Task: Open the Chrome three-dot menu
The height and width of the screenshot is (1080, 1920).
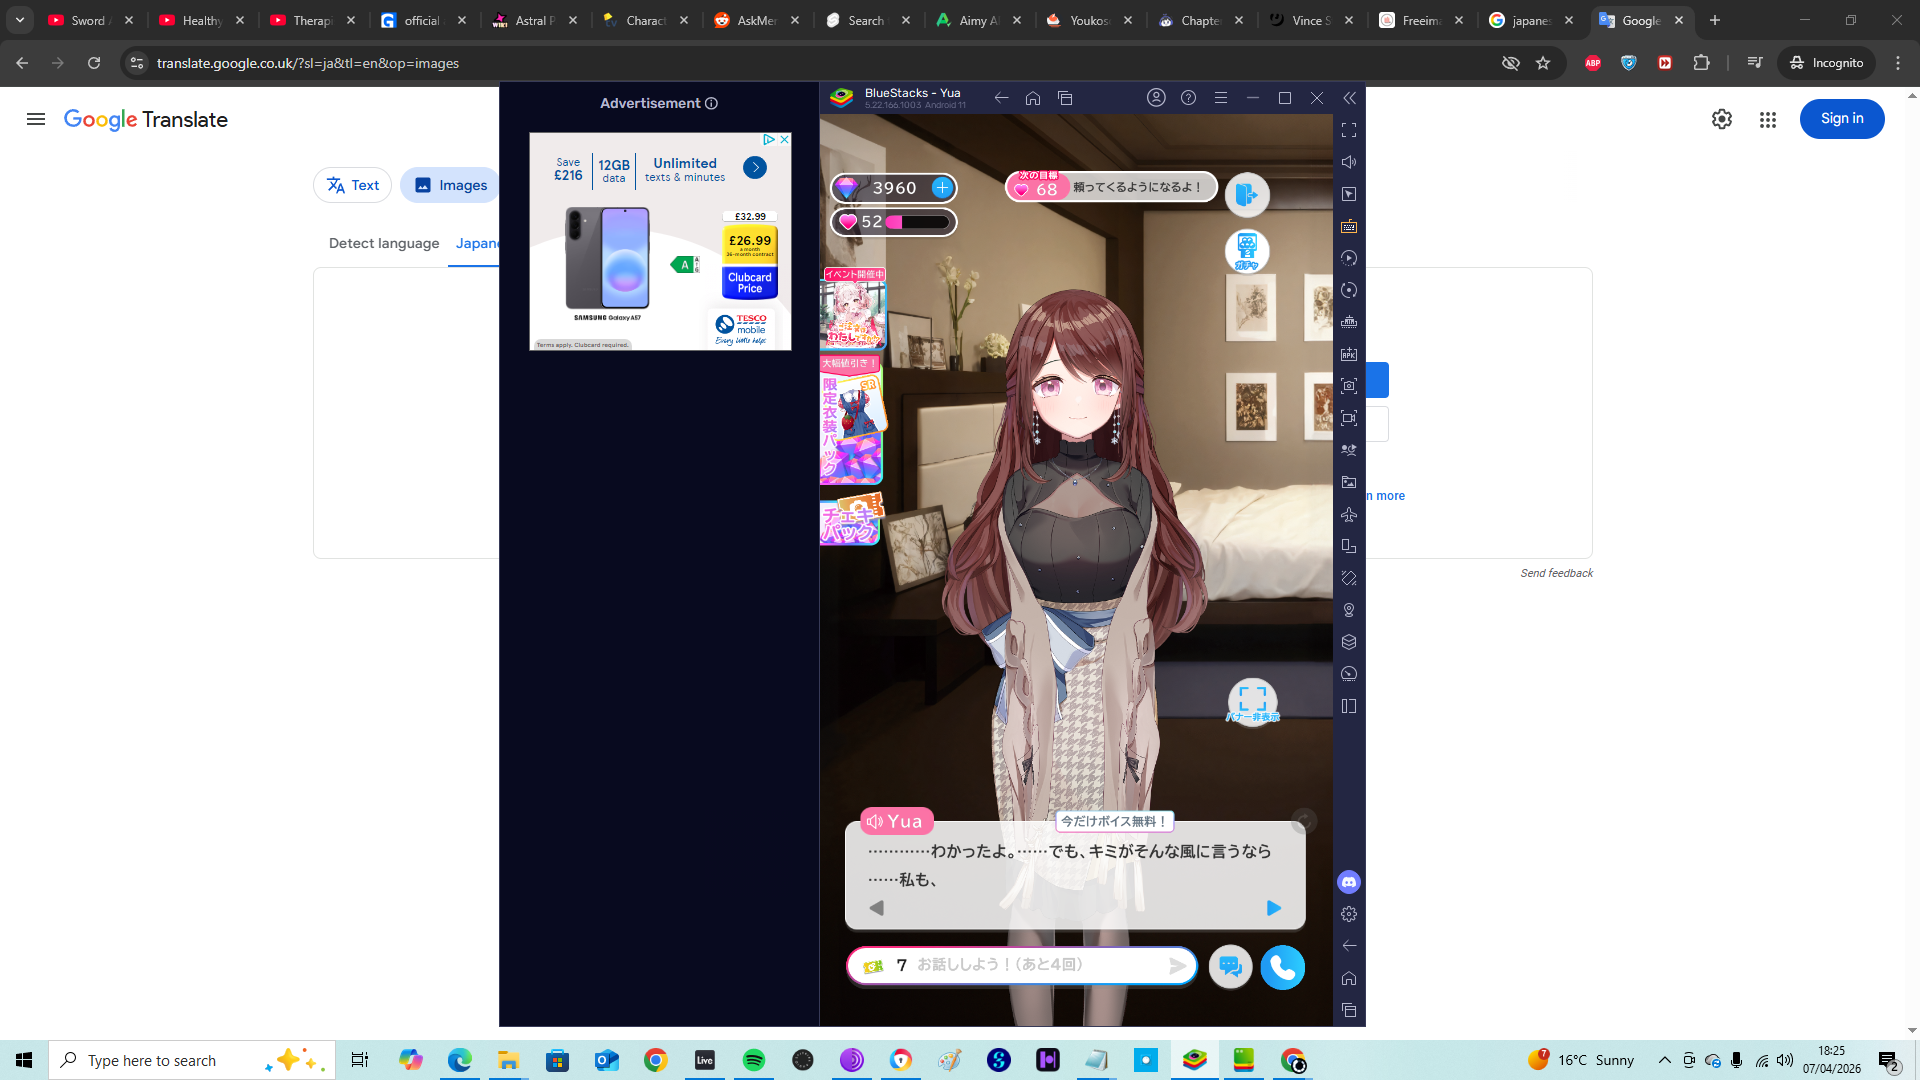Action: pos(1898,63)
